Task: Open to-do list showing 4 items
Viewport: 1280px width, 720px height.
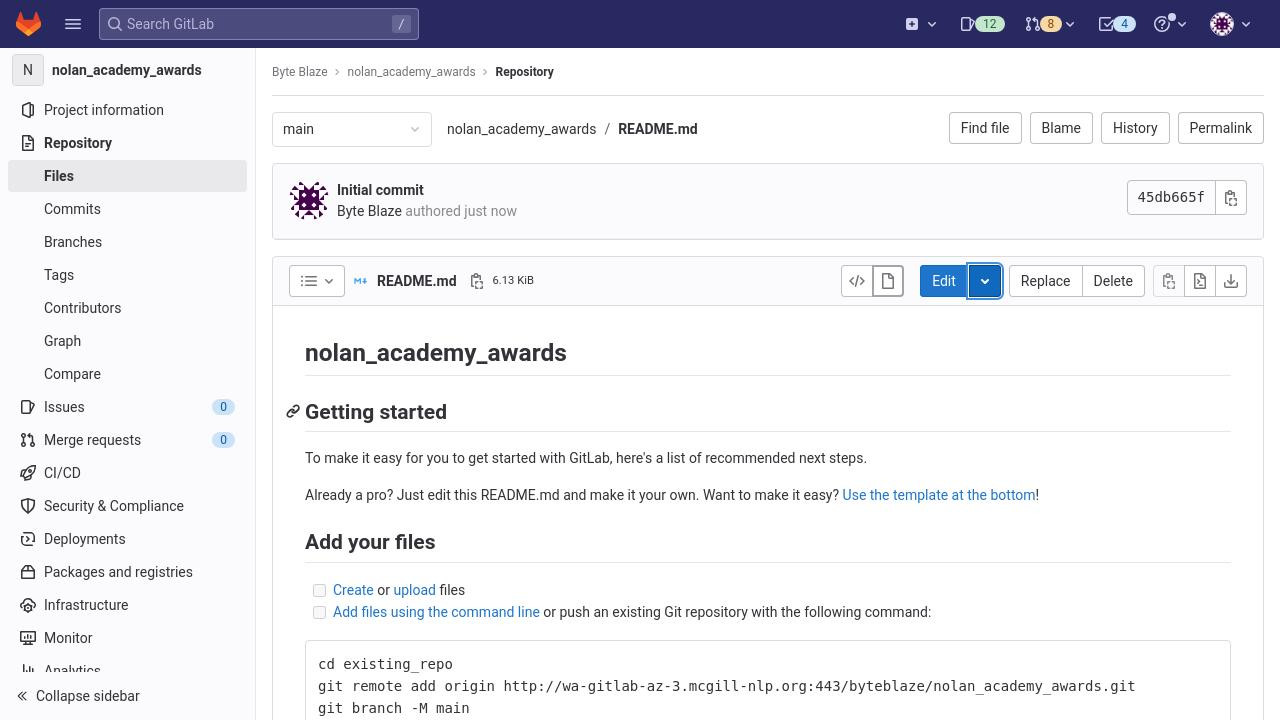Action: (x=1116, y=24)
